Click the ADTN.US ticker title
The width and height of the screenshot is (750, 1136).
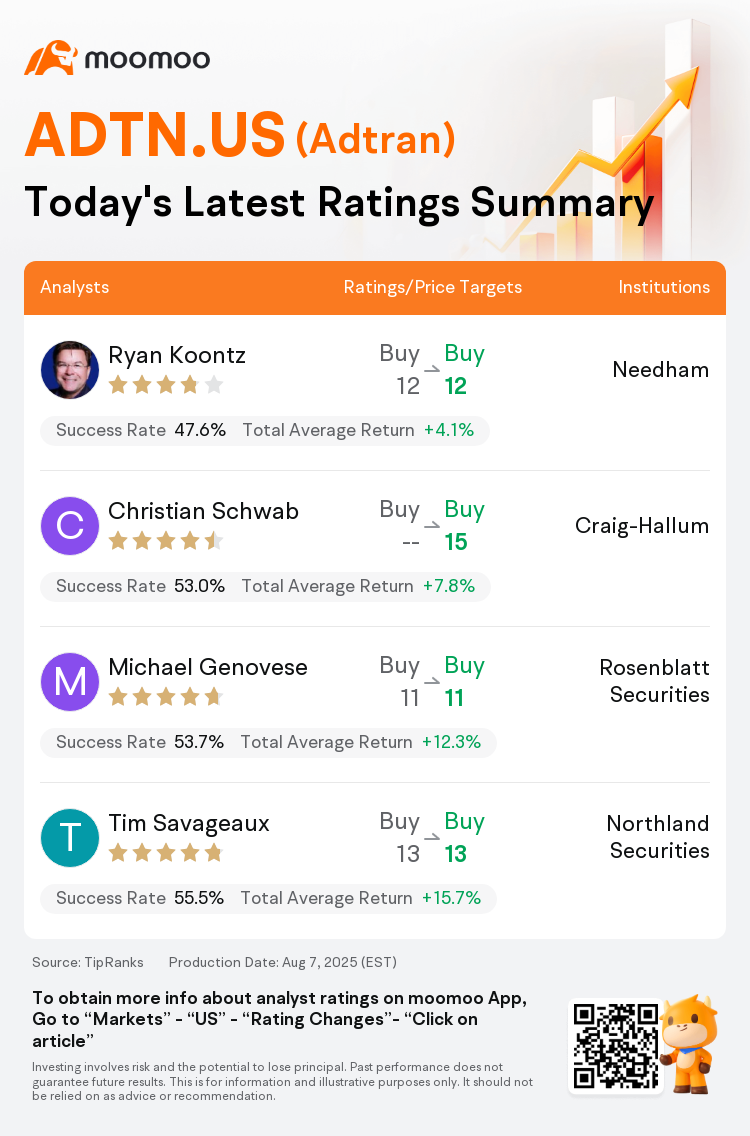click(154, 135)
